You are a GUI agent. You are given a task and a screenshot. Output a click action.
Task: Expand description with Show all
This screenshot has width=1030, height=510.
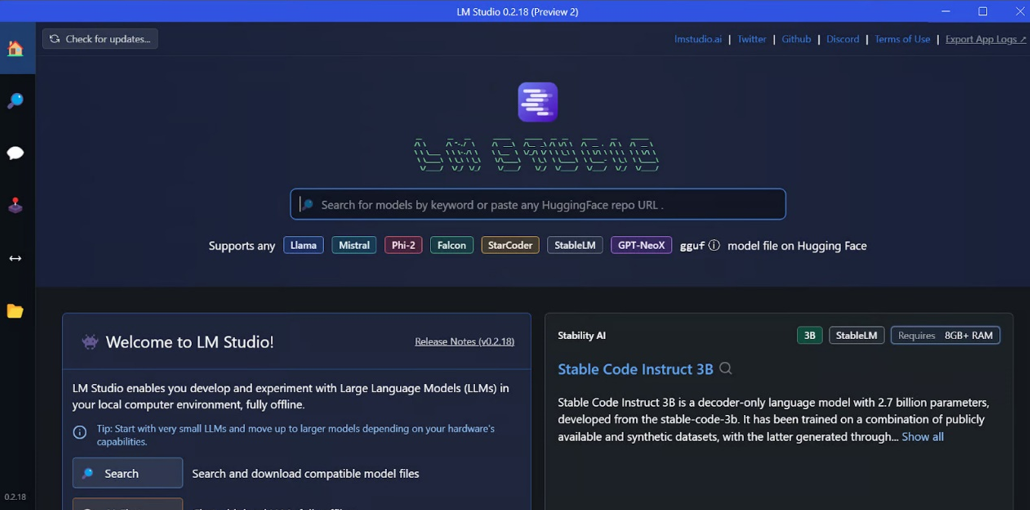(922, 437)
